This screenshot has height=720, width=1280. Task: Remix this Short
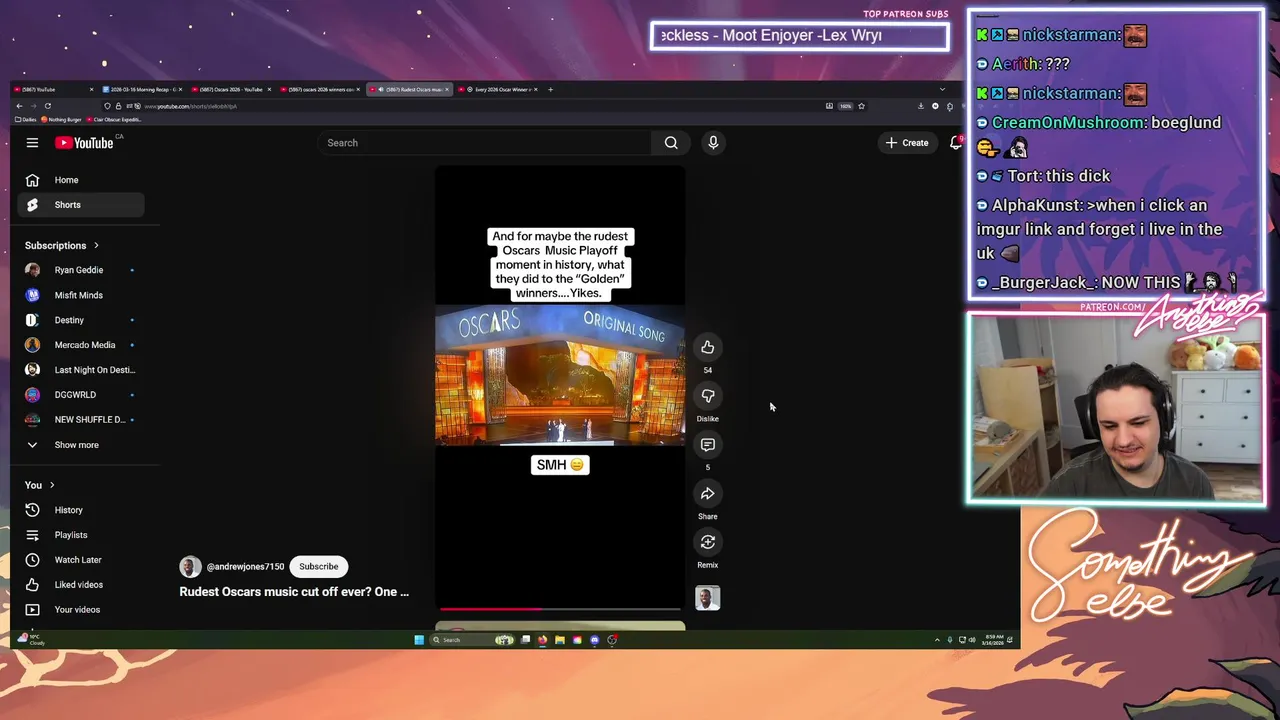707,542
